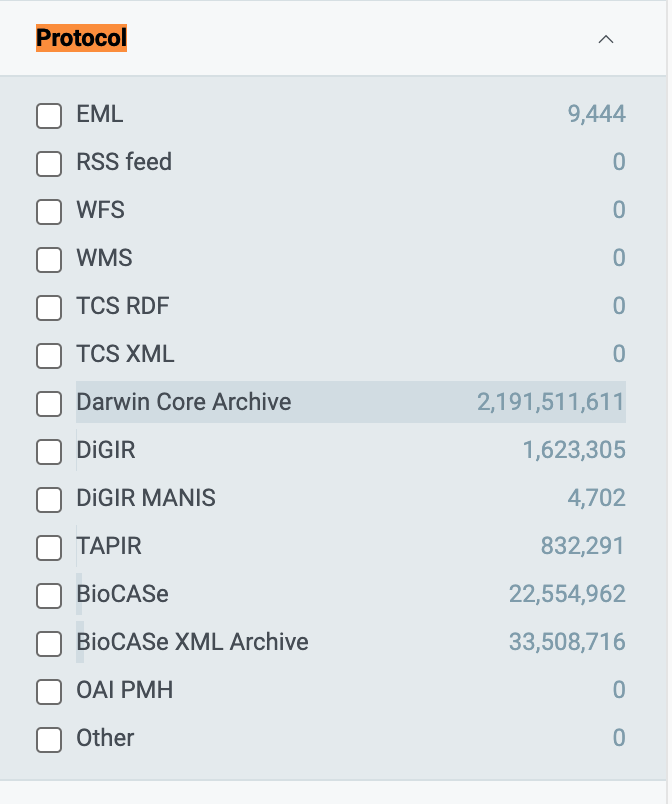Collapse the Protocol filter section

click(605, 38)
